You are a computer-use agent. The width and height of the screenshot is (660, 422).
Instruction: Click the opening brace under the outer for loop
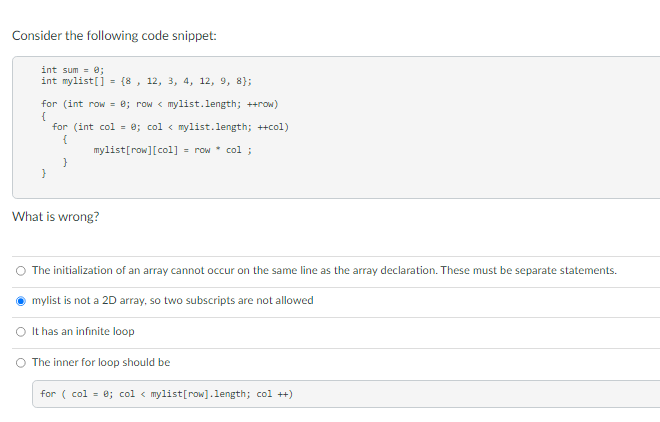coord(43,116)
